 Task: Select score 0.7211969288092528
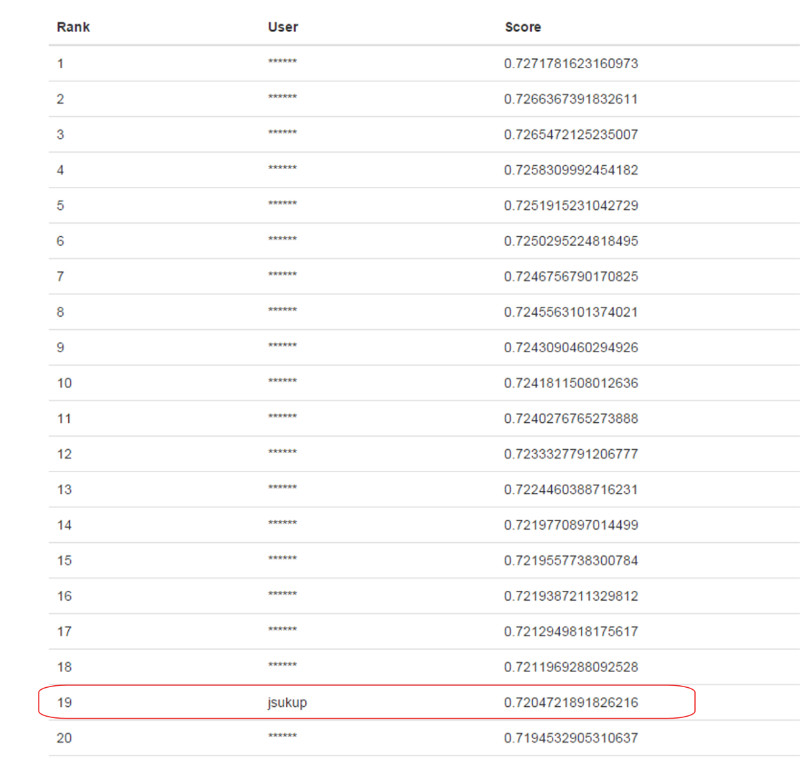571,667
